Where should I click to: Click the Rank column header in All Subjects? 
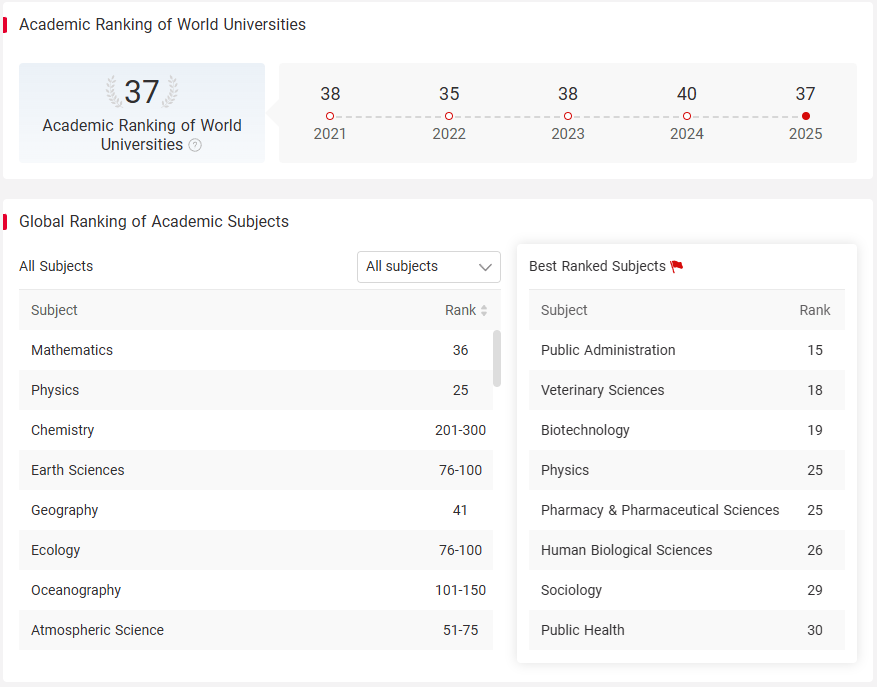[x=460, y=310]
